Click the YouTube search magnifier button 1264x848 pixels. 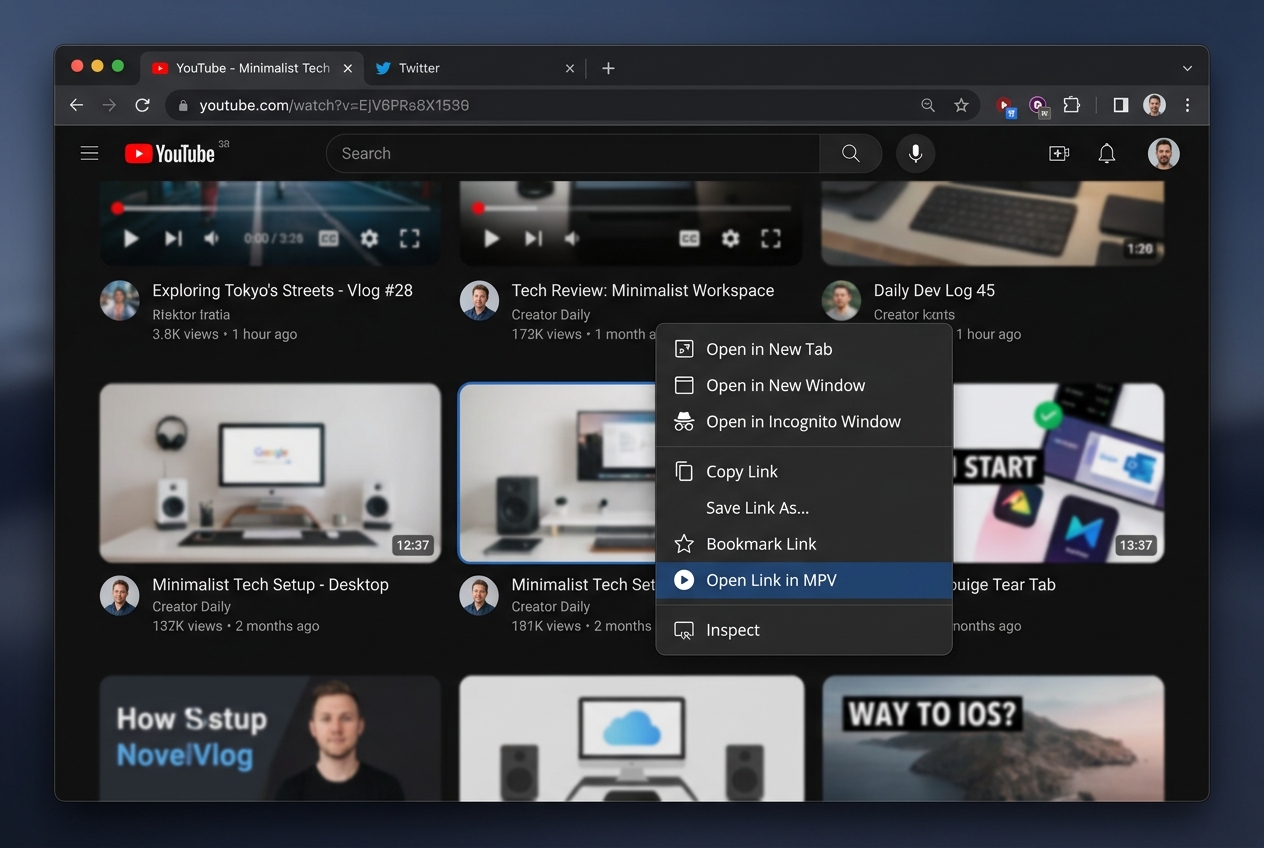coord(851,153)
